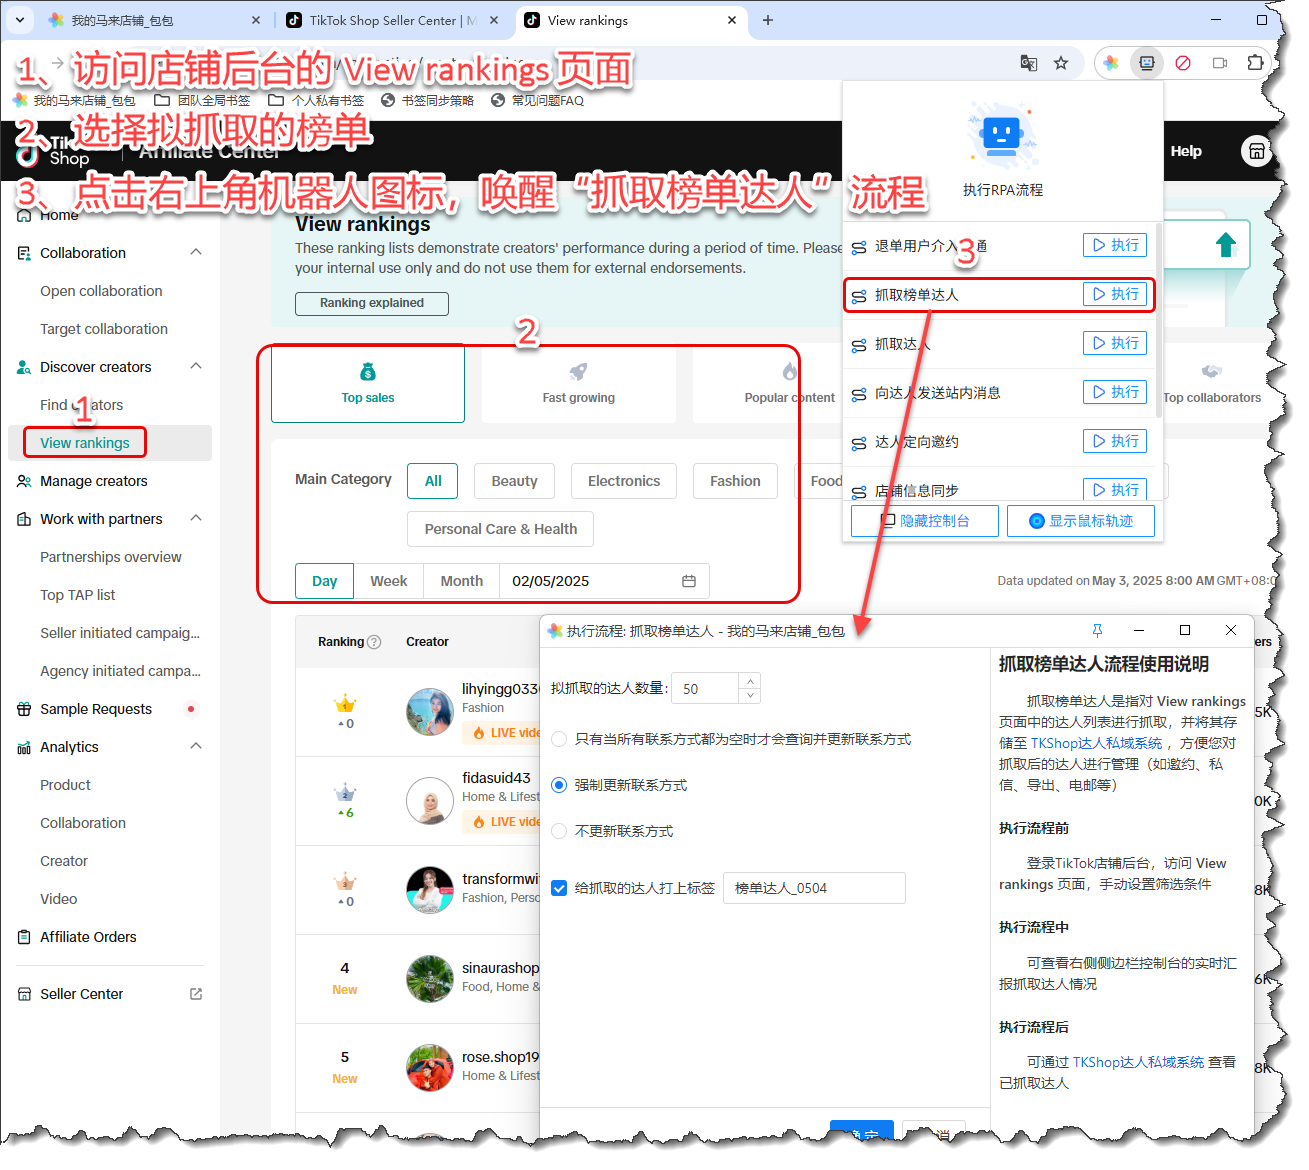Click the Sample Requests sidebar icon

(24, 709)
